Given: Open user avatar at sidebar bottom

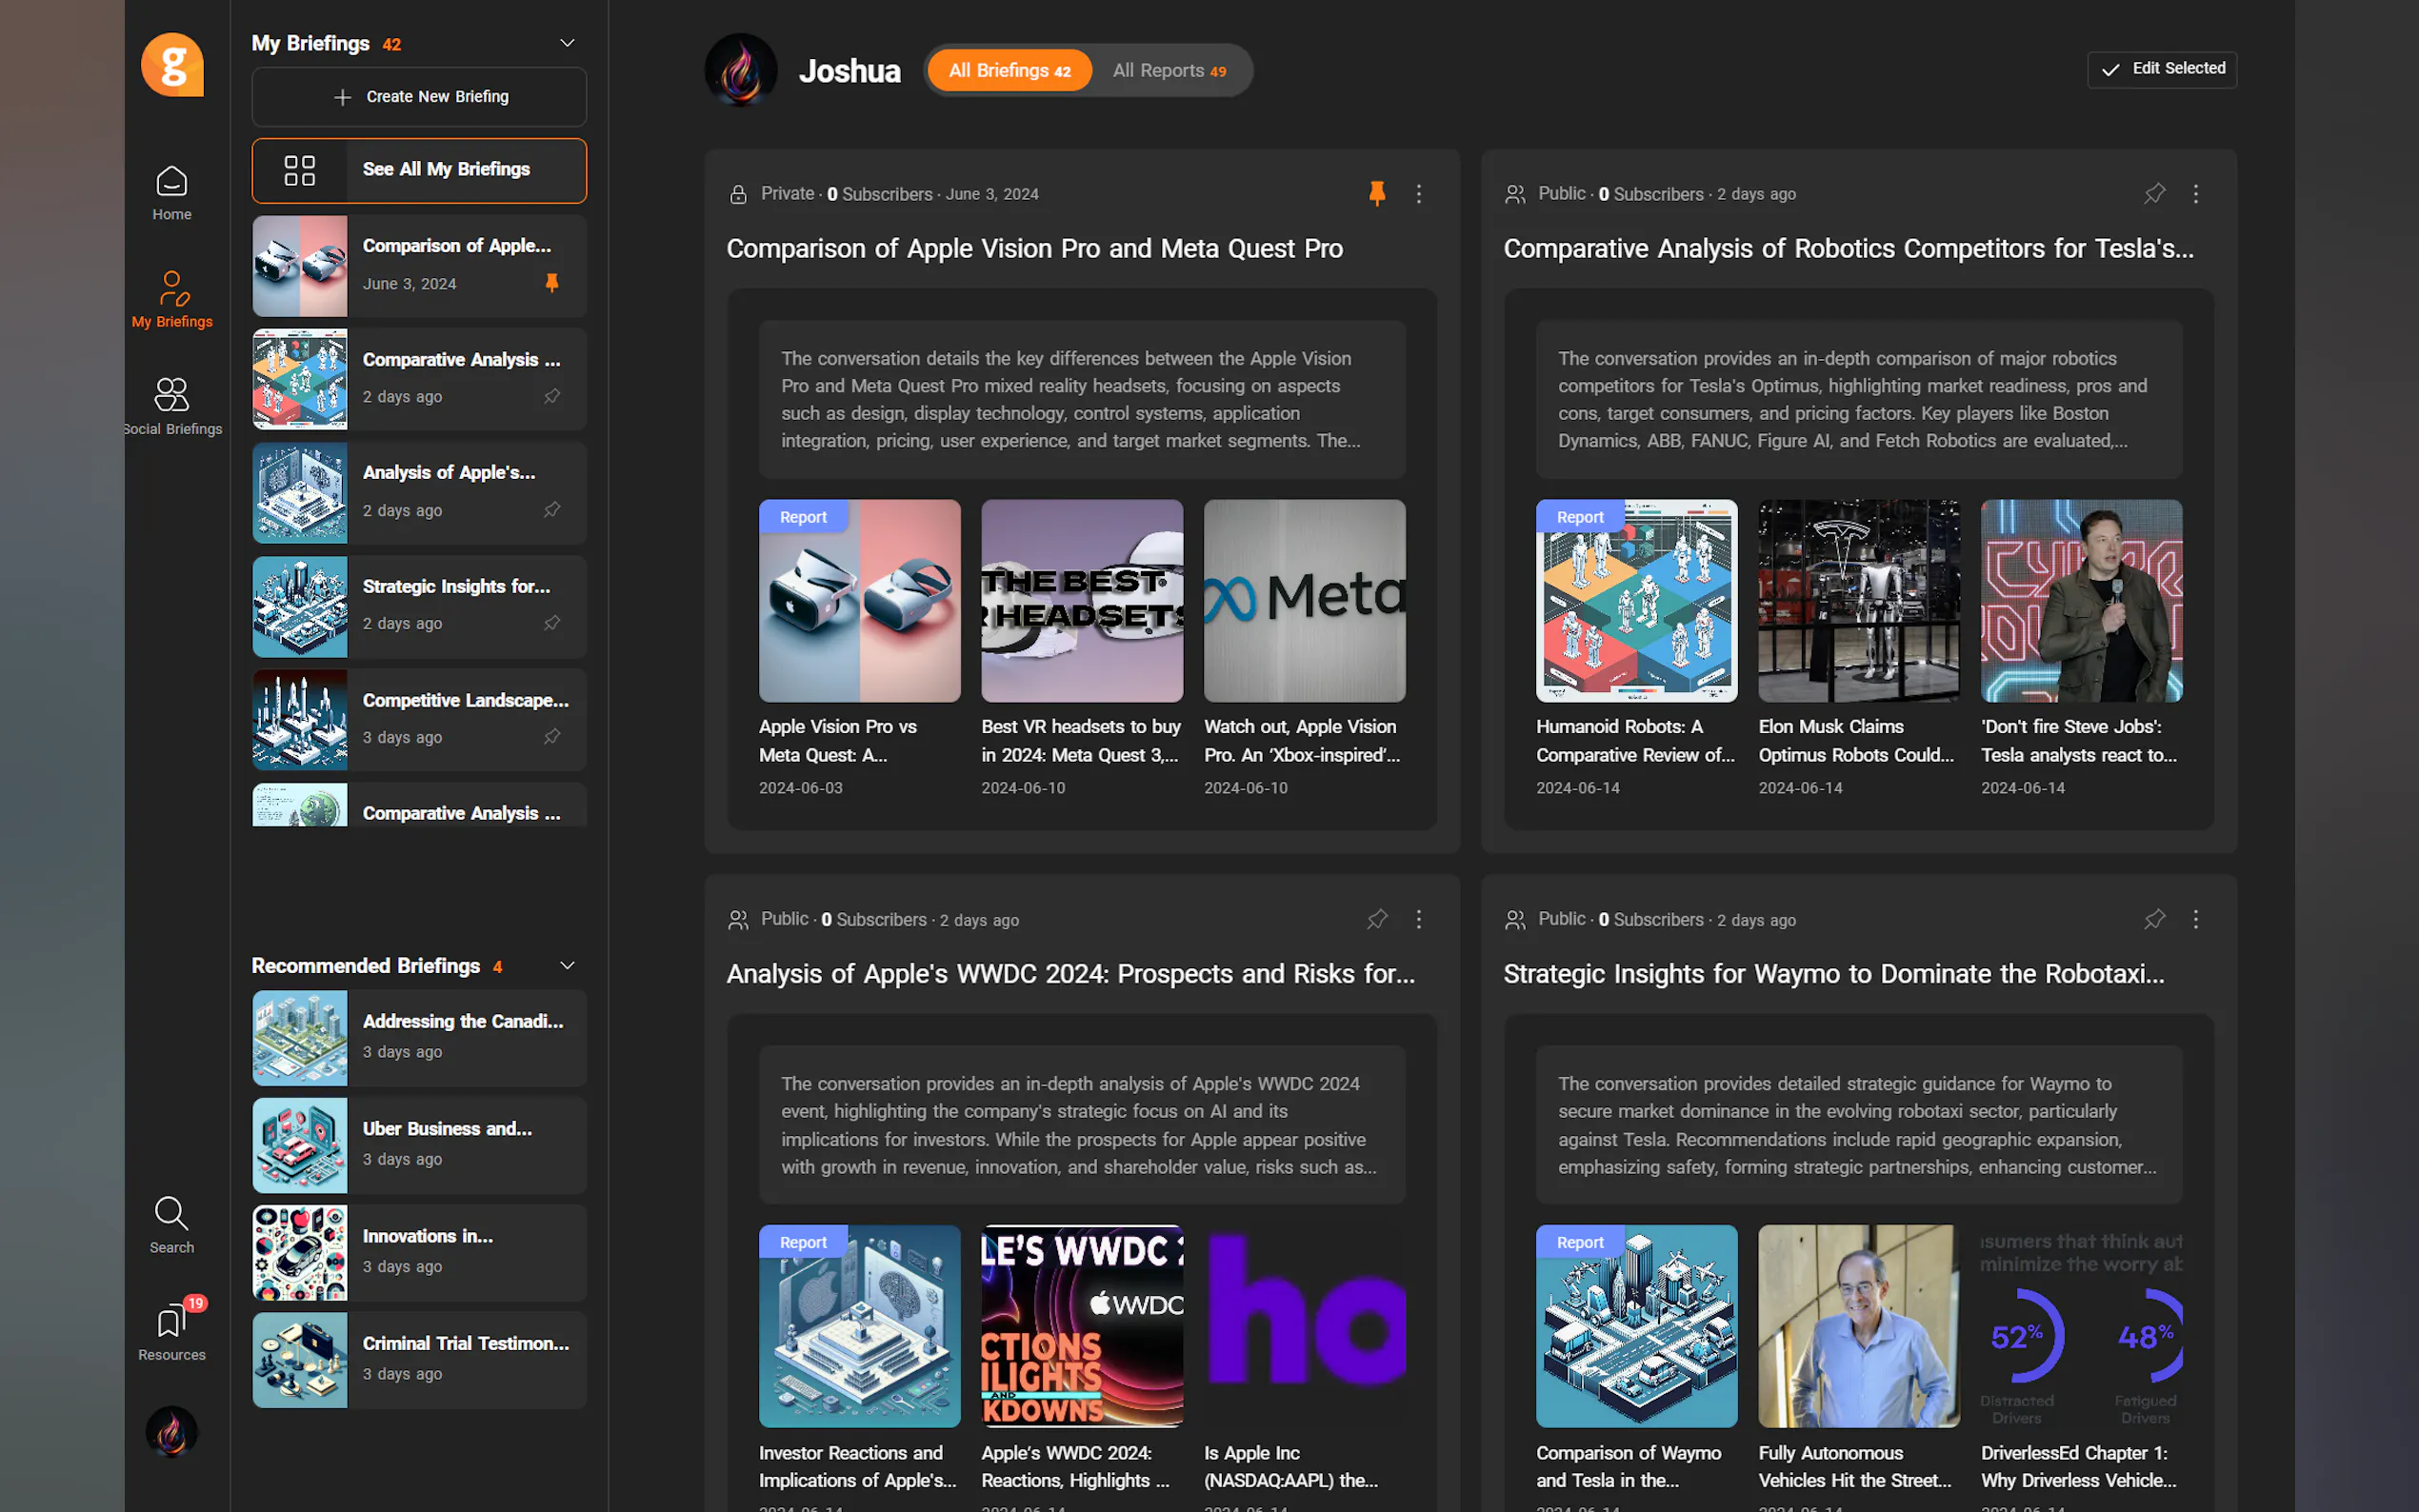Looking at the screenshot, I should click(171, 1432).
